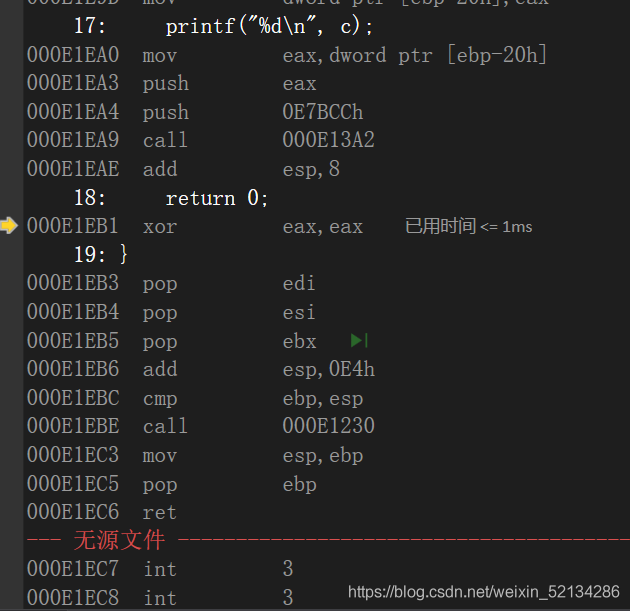Click the blog.csdn.net watermark URL
The image size is (630, 611).
[483, 592]
